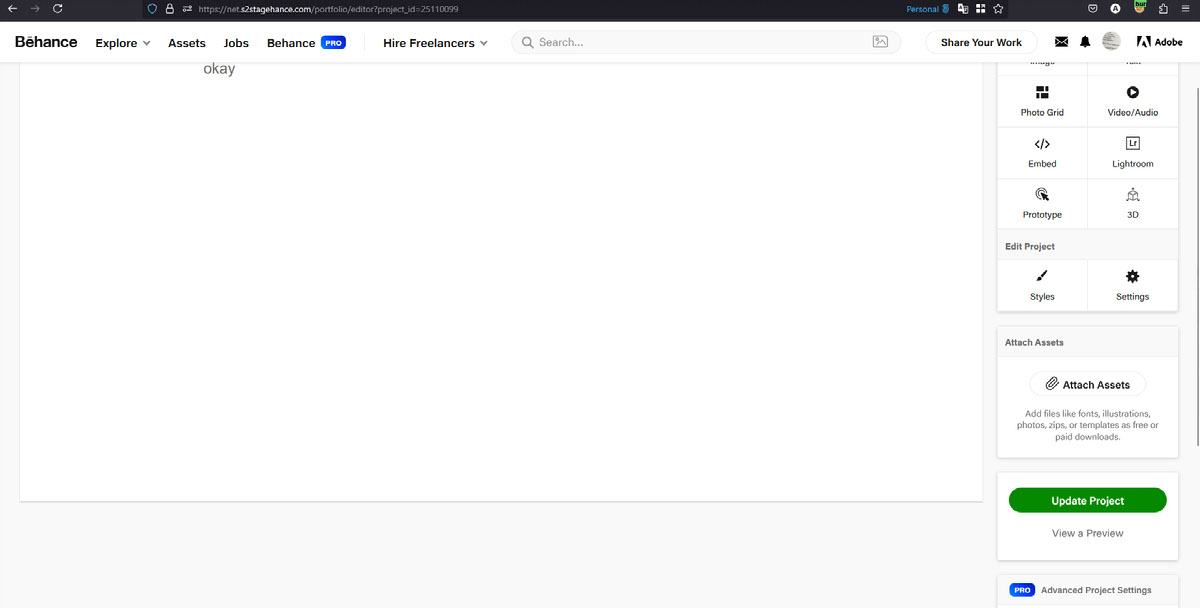
Task: Check notifications bell icon
Action: [1085, 42]
